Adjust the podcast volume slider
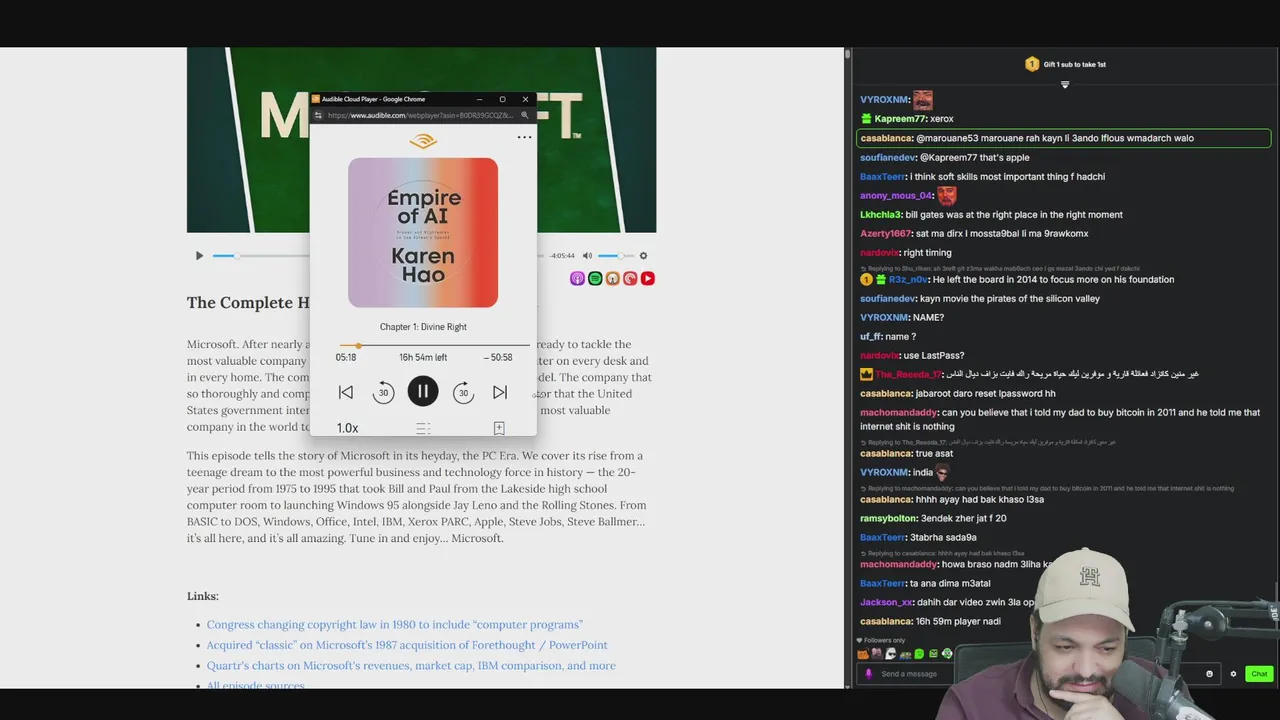 pyautogui.click(x=615, y=256)
